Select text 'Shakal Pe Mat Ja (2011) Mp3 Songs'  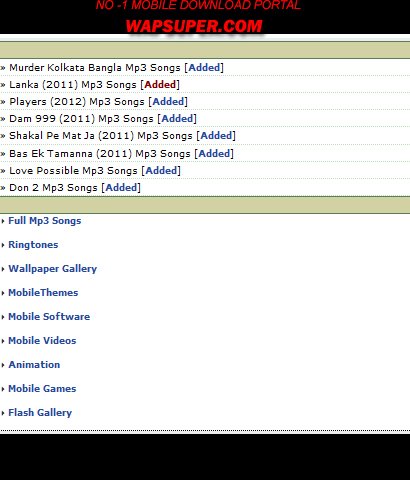click(101, 136)
